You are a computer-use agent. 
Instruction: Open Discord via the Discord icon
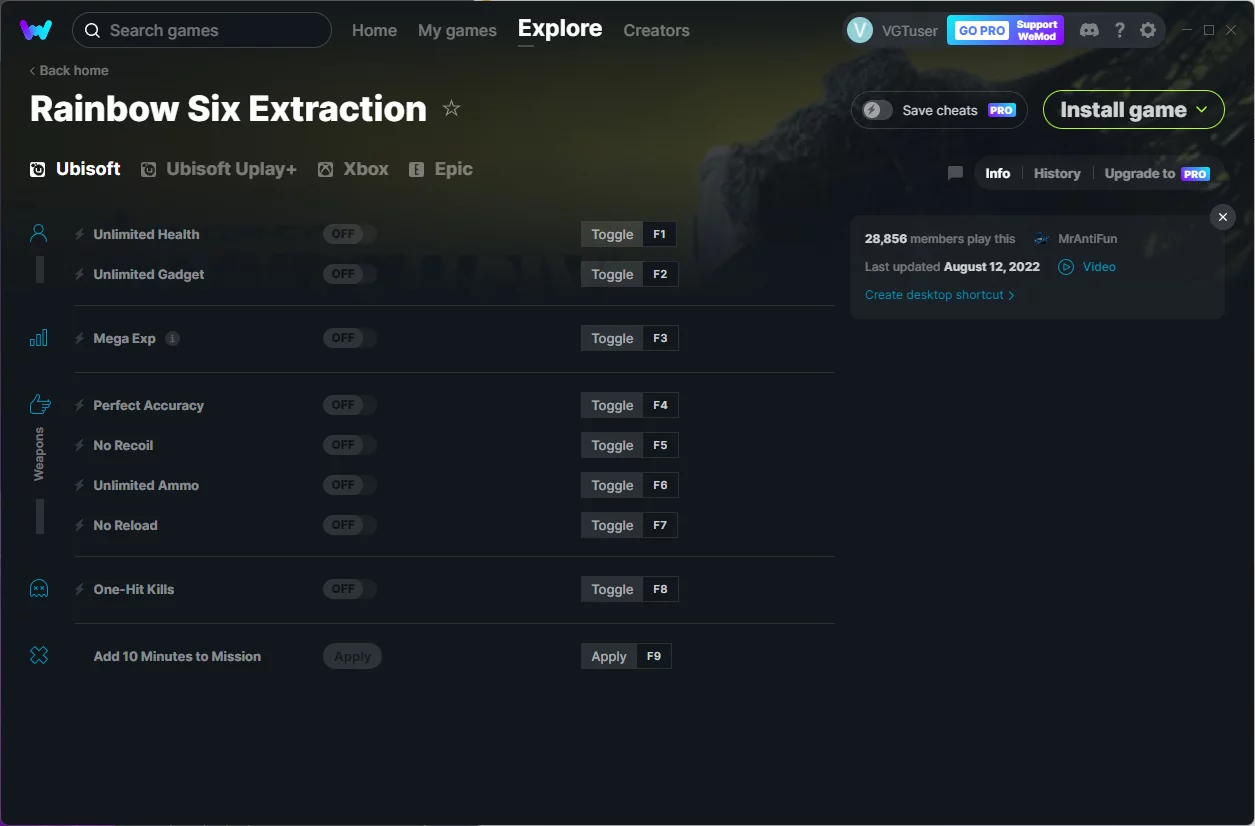[1089, 30]
